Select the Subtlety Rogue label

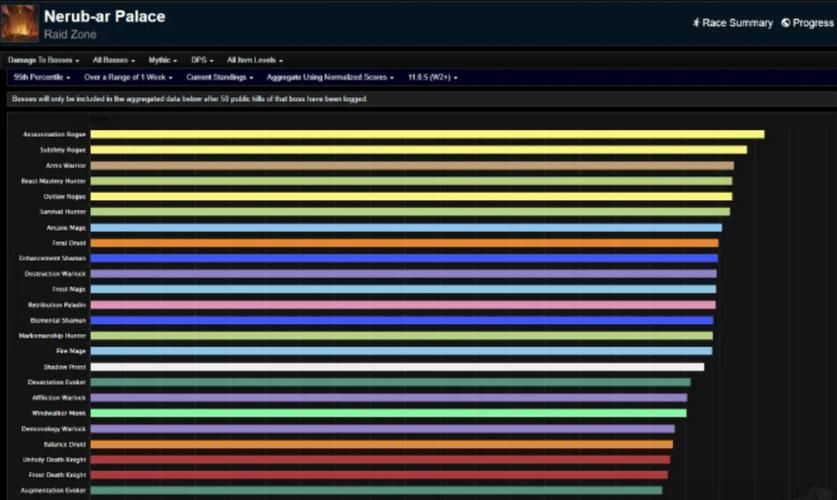62,150
